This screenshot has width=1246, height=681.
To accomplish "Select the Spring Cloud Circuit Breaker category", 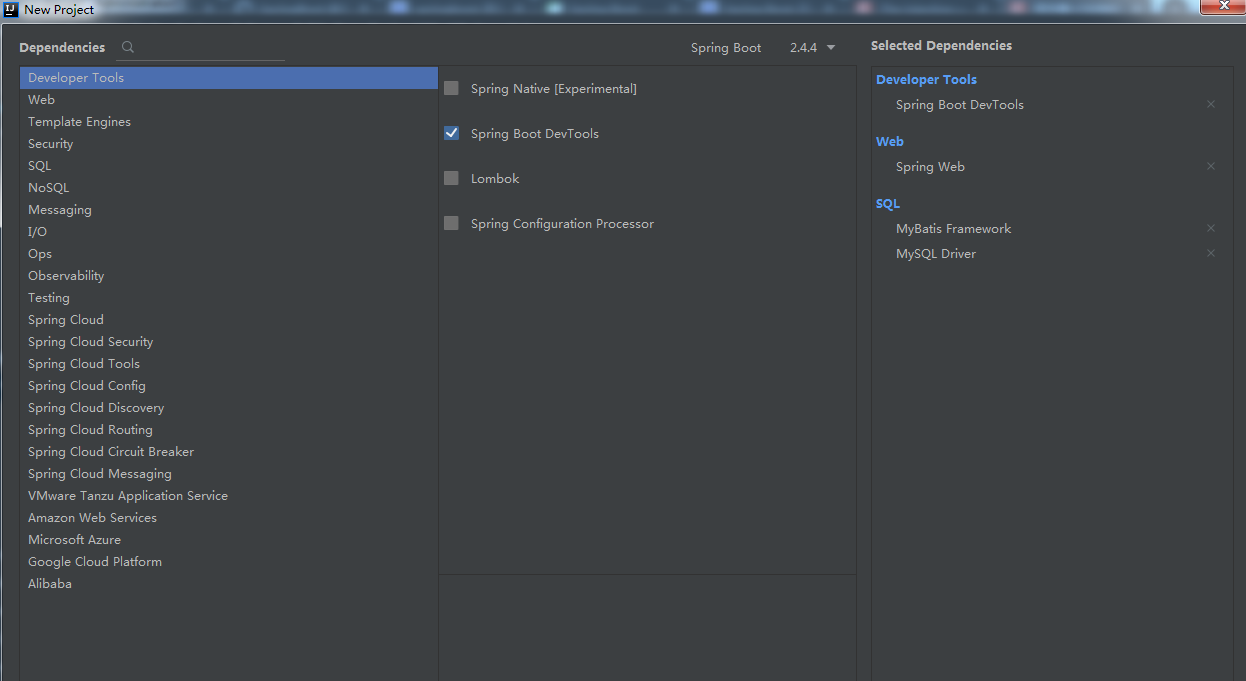I will (229, 451).
